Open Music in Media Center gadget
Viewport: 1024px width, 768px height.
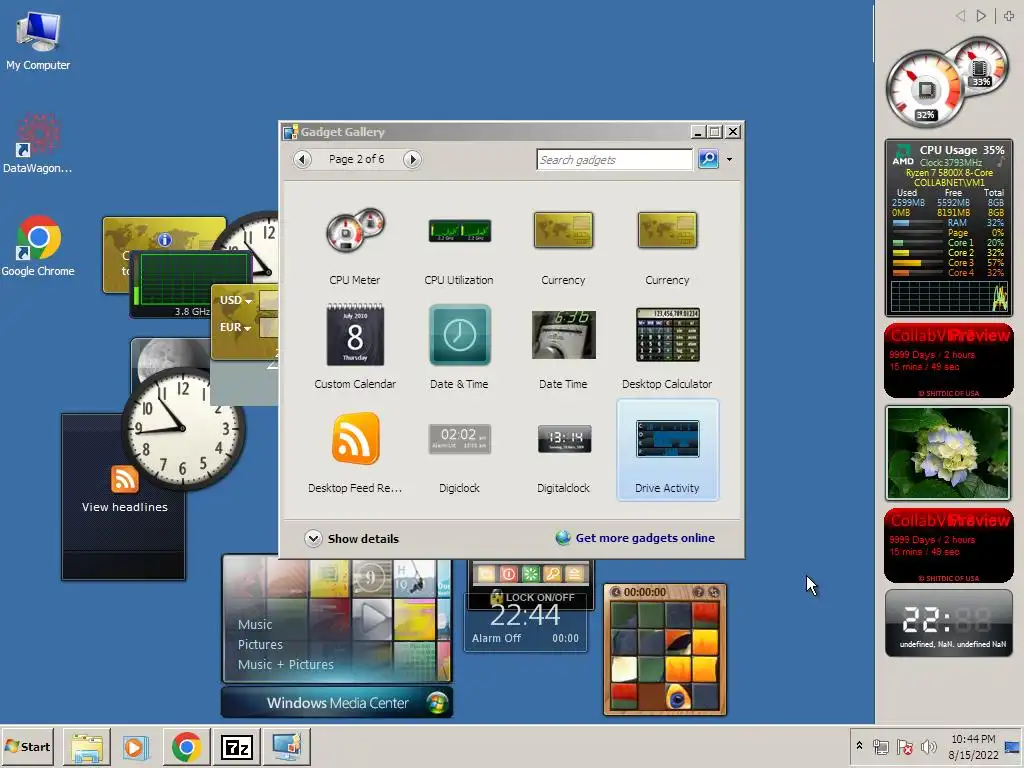[x=255, y=624]
